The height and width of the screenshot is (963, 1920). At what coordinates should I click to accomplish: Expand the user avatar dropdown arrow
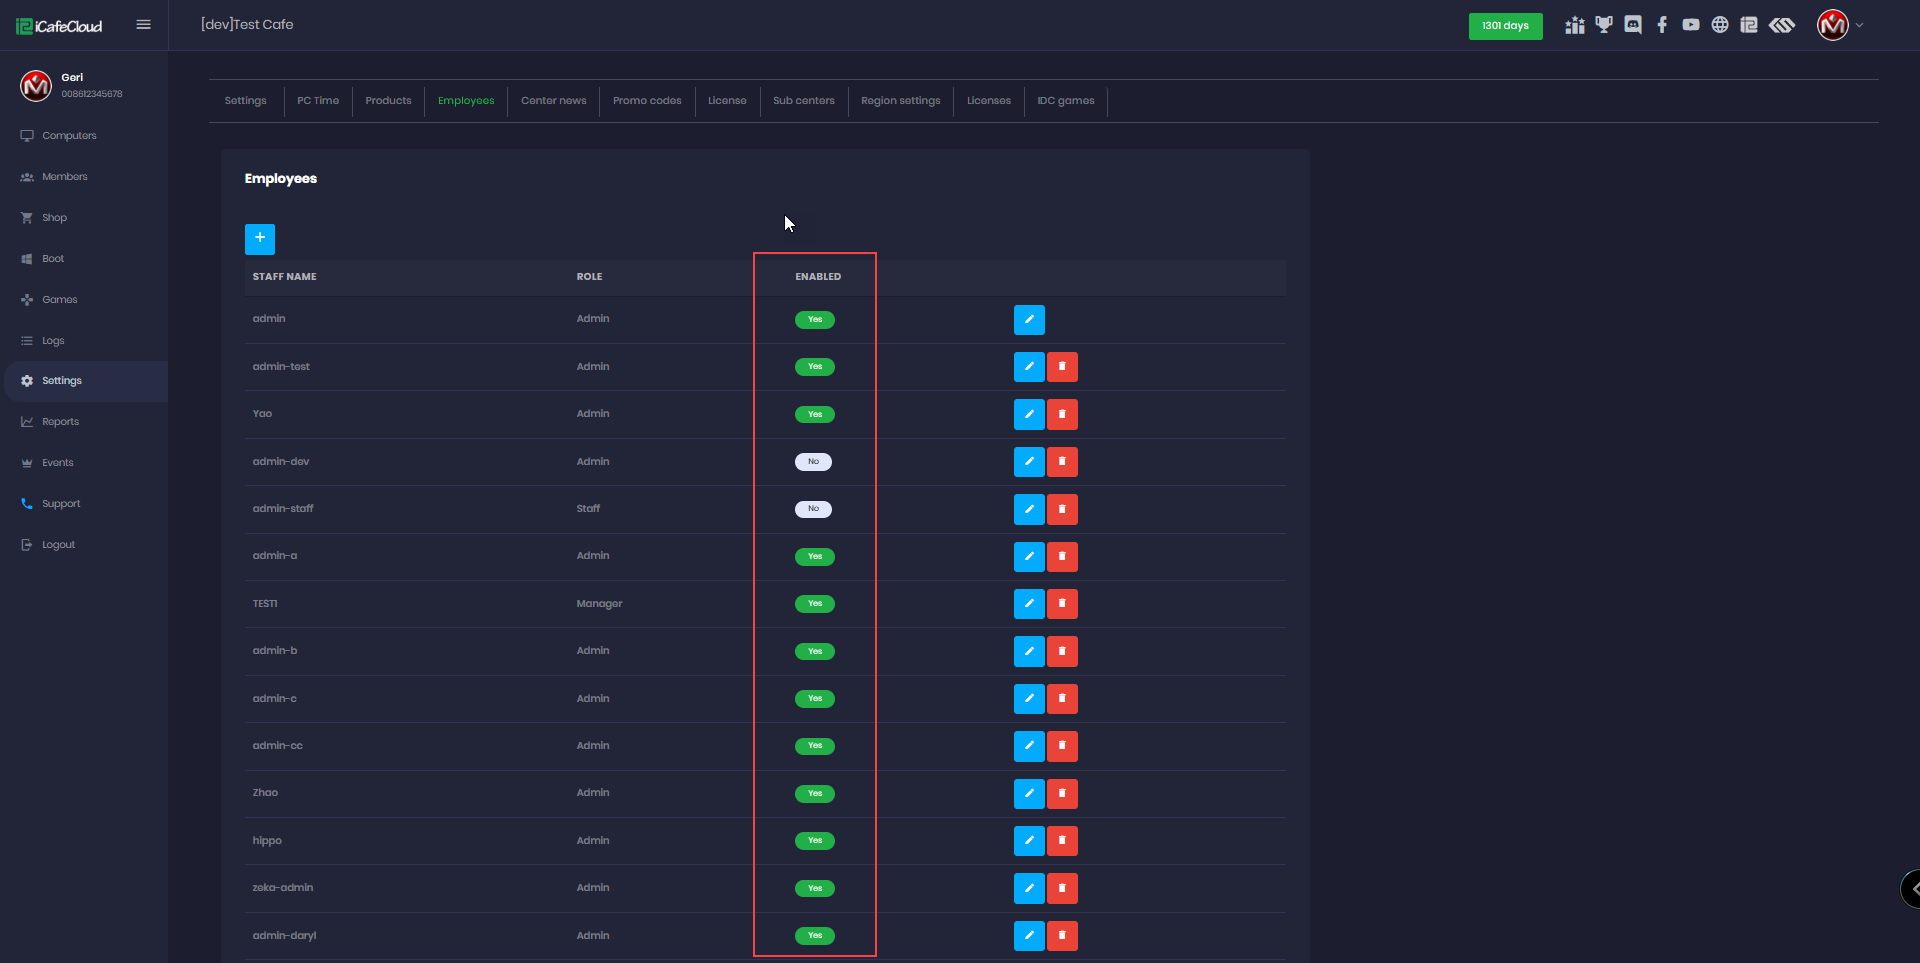[1859, 26]
